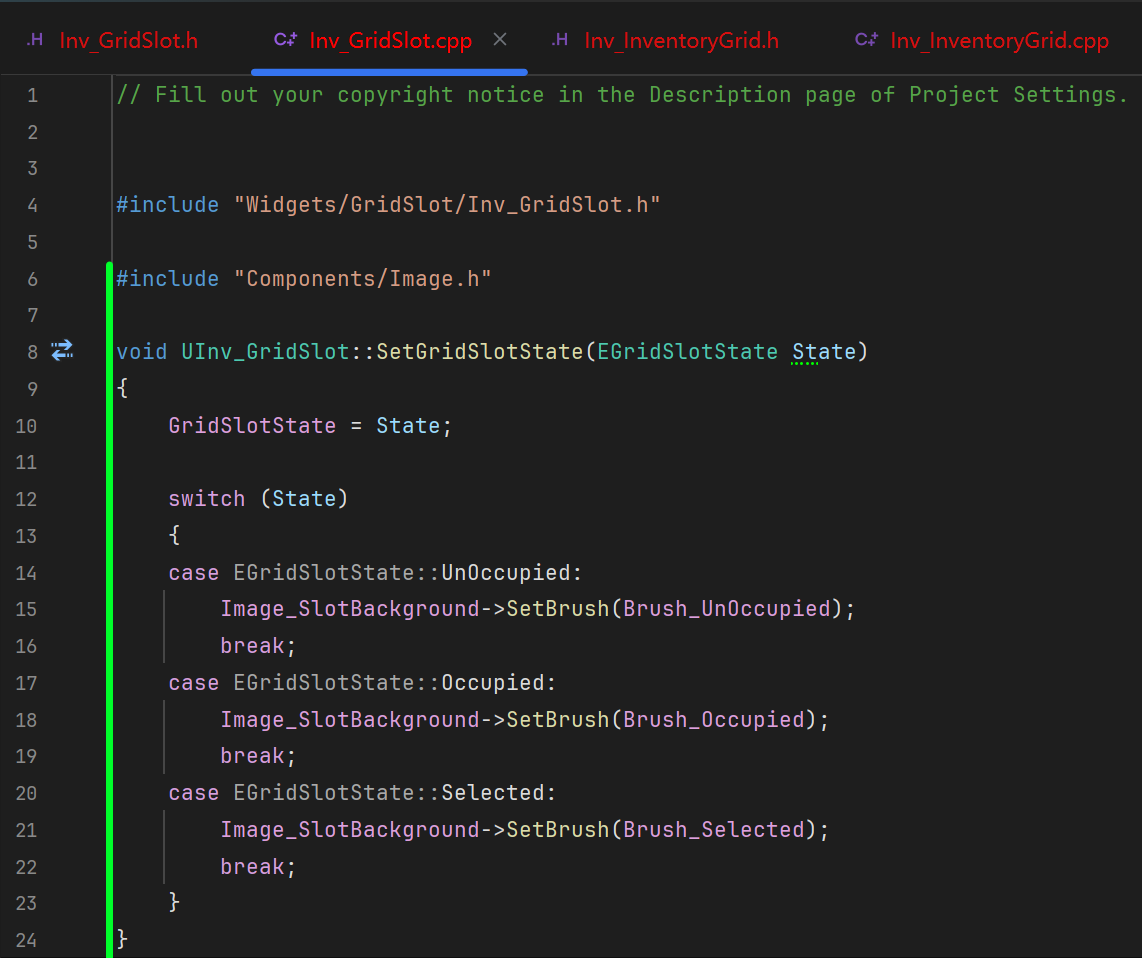The image size is (1142, 958).
Task: Click the C++ icon on Inv_InventoryGrid.cpp tab
Action: 866,40
